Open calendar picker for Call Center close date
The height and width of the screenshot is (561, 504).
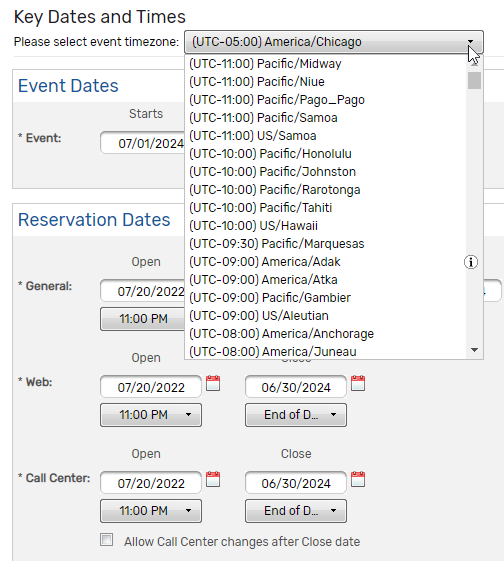click(x=358, y=479)
